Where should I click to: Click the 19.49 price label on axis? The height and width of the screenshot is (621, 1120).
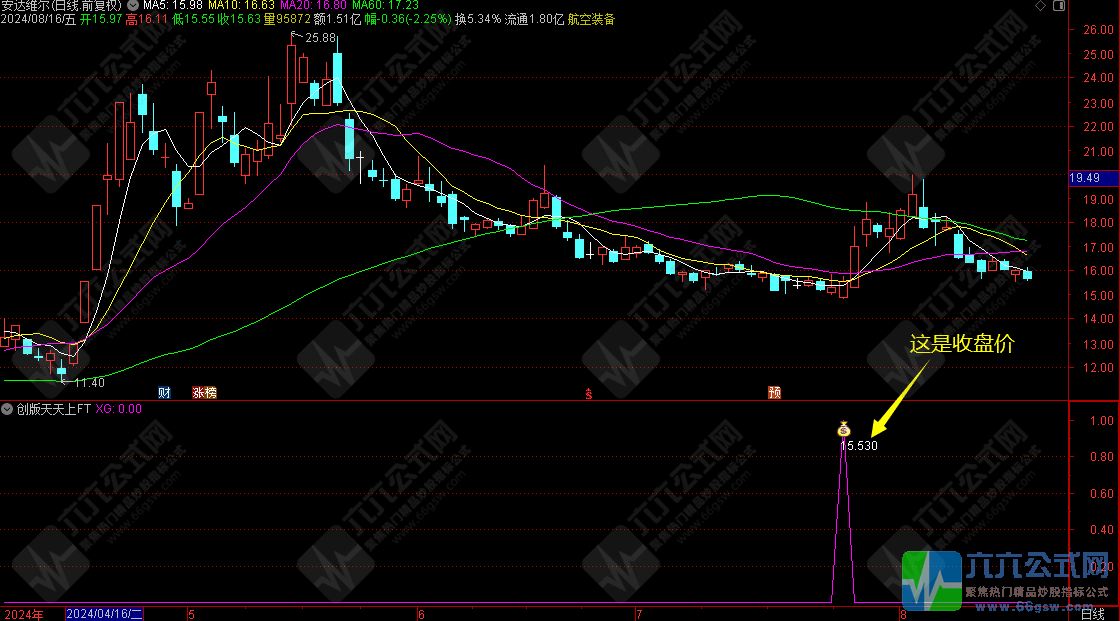(1085, 178)
